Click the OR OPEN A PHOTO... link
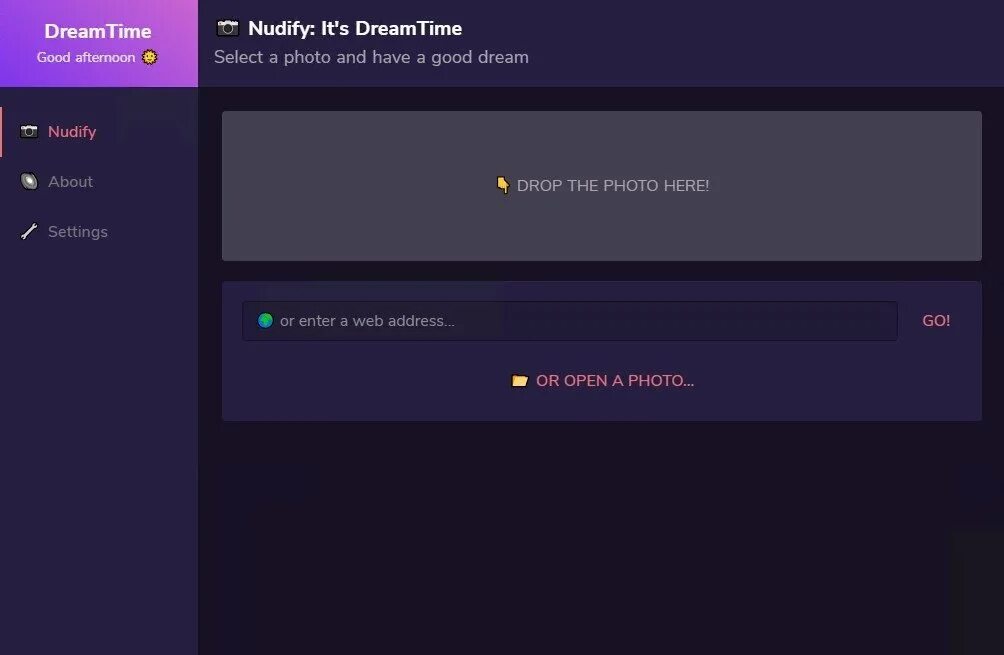Screen dimensions: 1004x655 [615, 380]
